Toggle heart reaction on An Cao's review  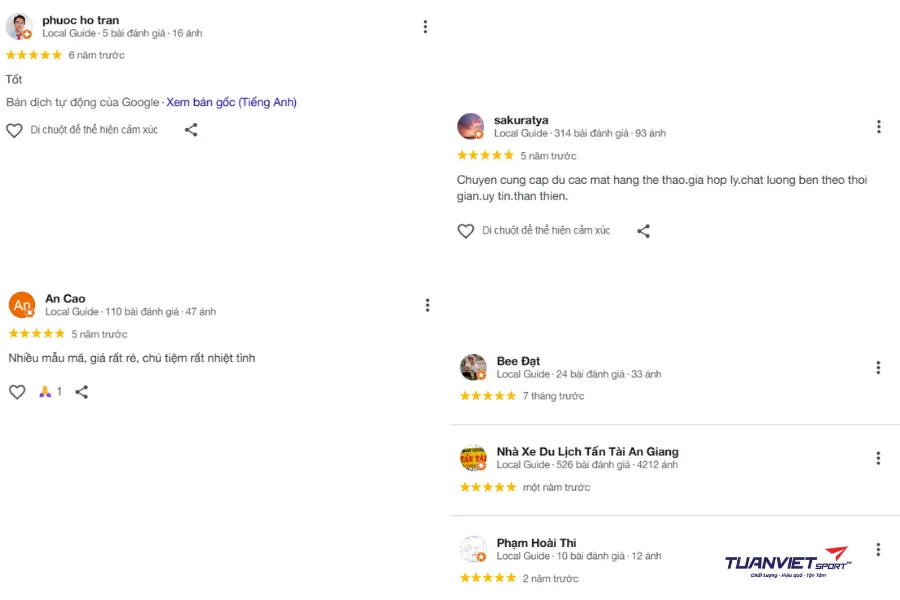(17, 392)
